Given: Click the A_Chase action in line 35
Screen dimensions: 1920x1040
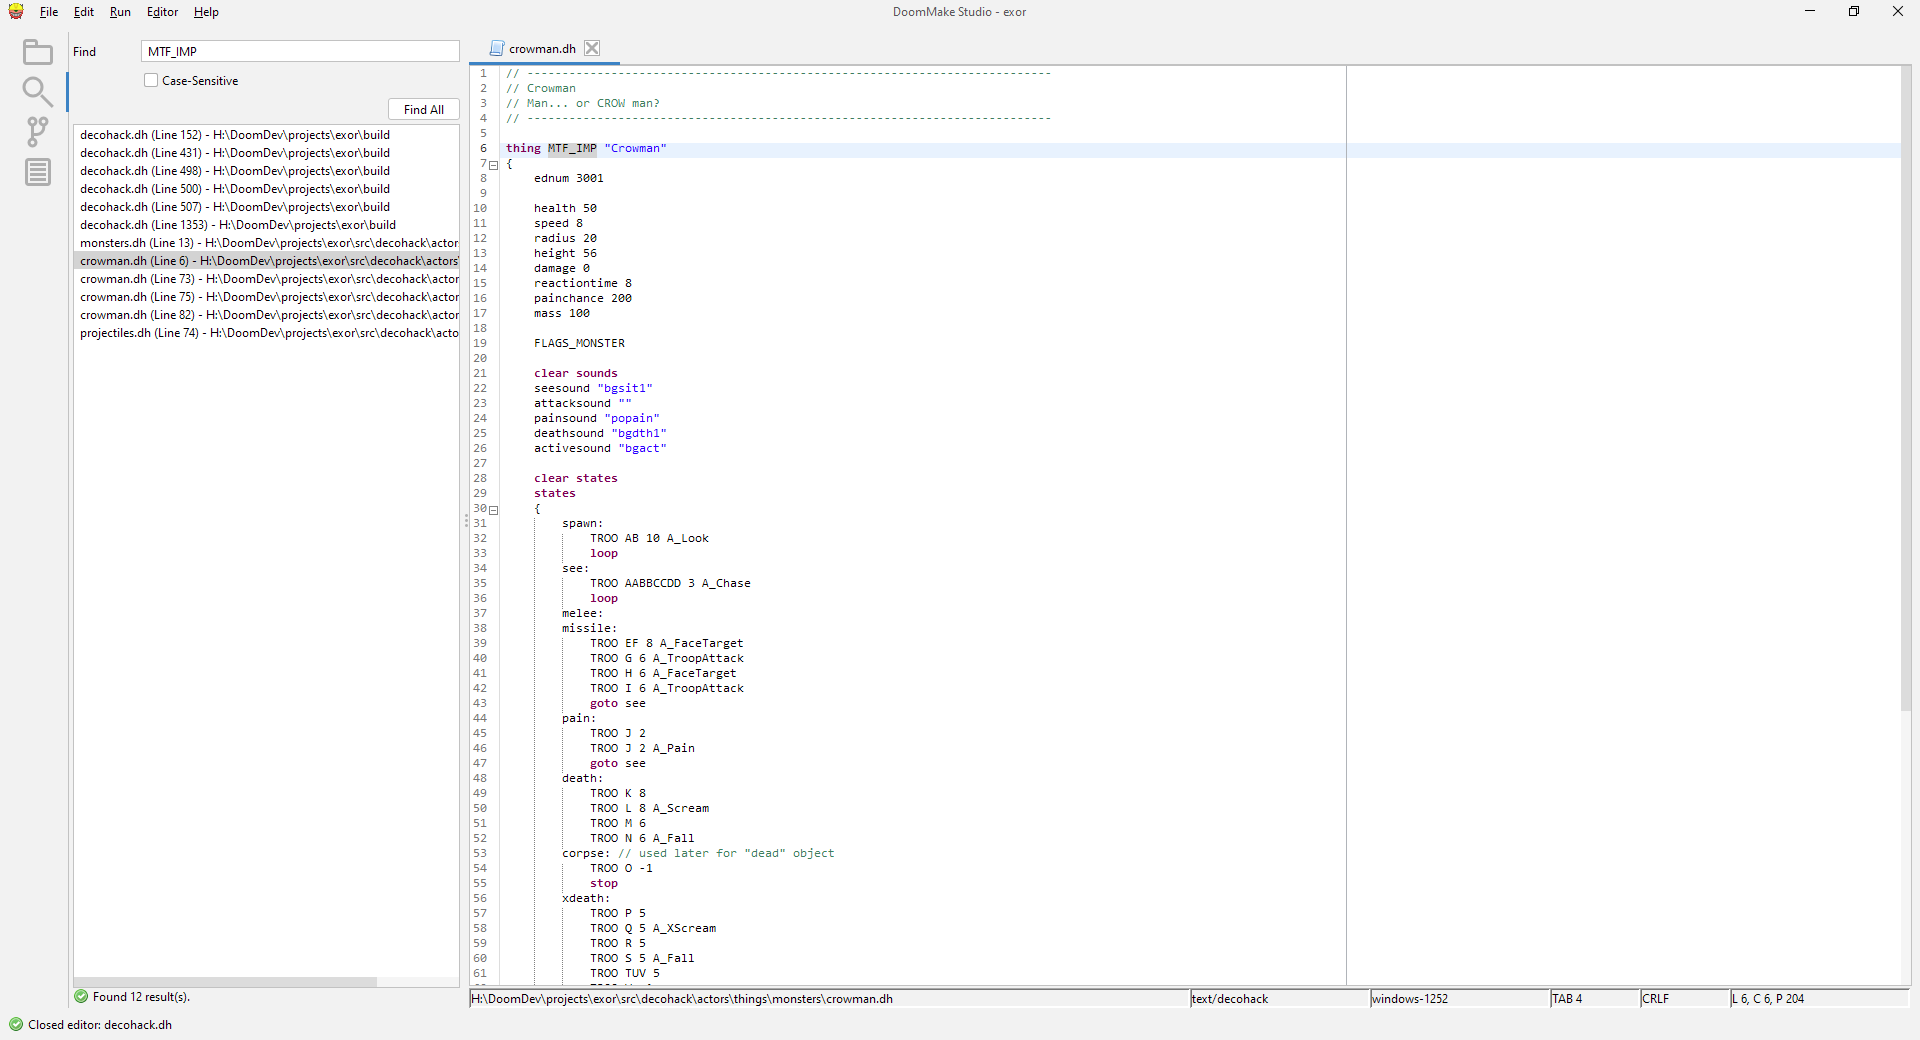Looking at the screenshot, I should (x=726, y=583).
